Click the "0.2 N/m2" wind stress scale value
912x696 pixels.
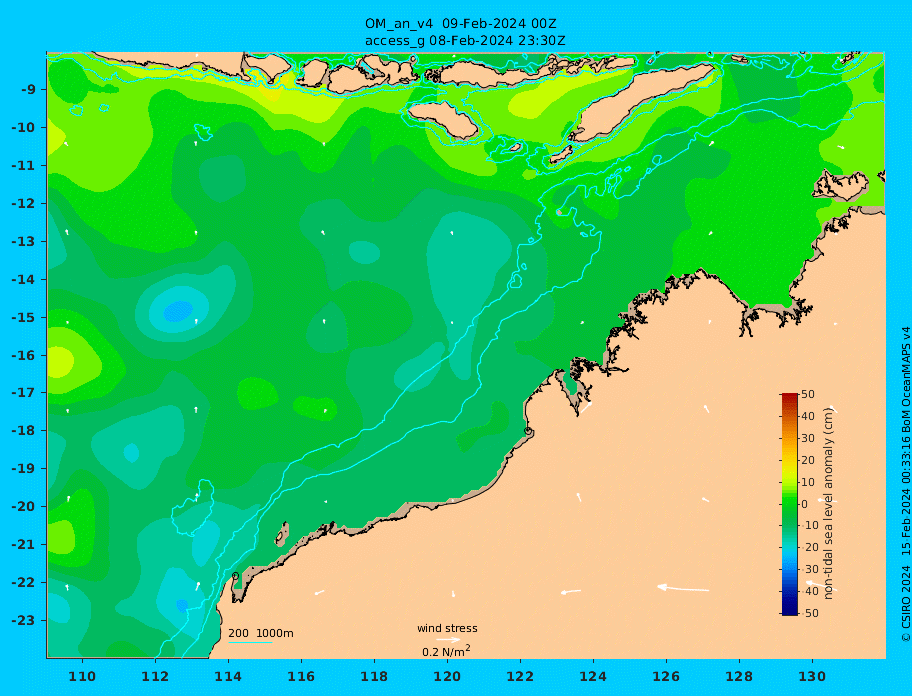pyautogui.click(x=446, y=651)
